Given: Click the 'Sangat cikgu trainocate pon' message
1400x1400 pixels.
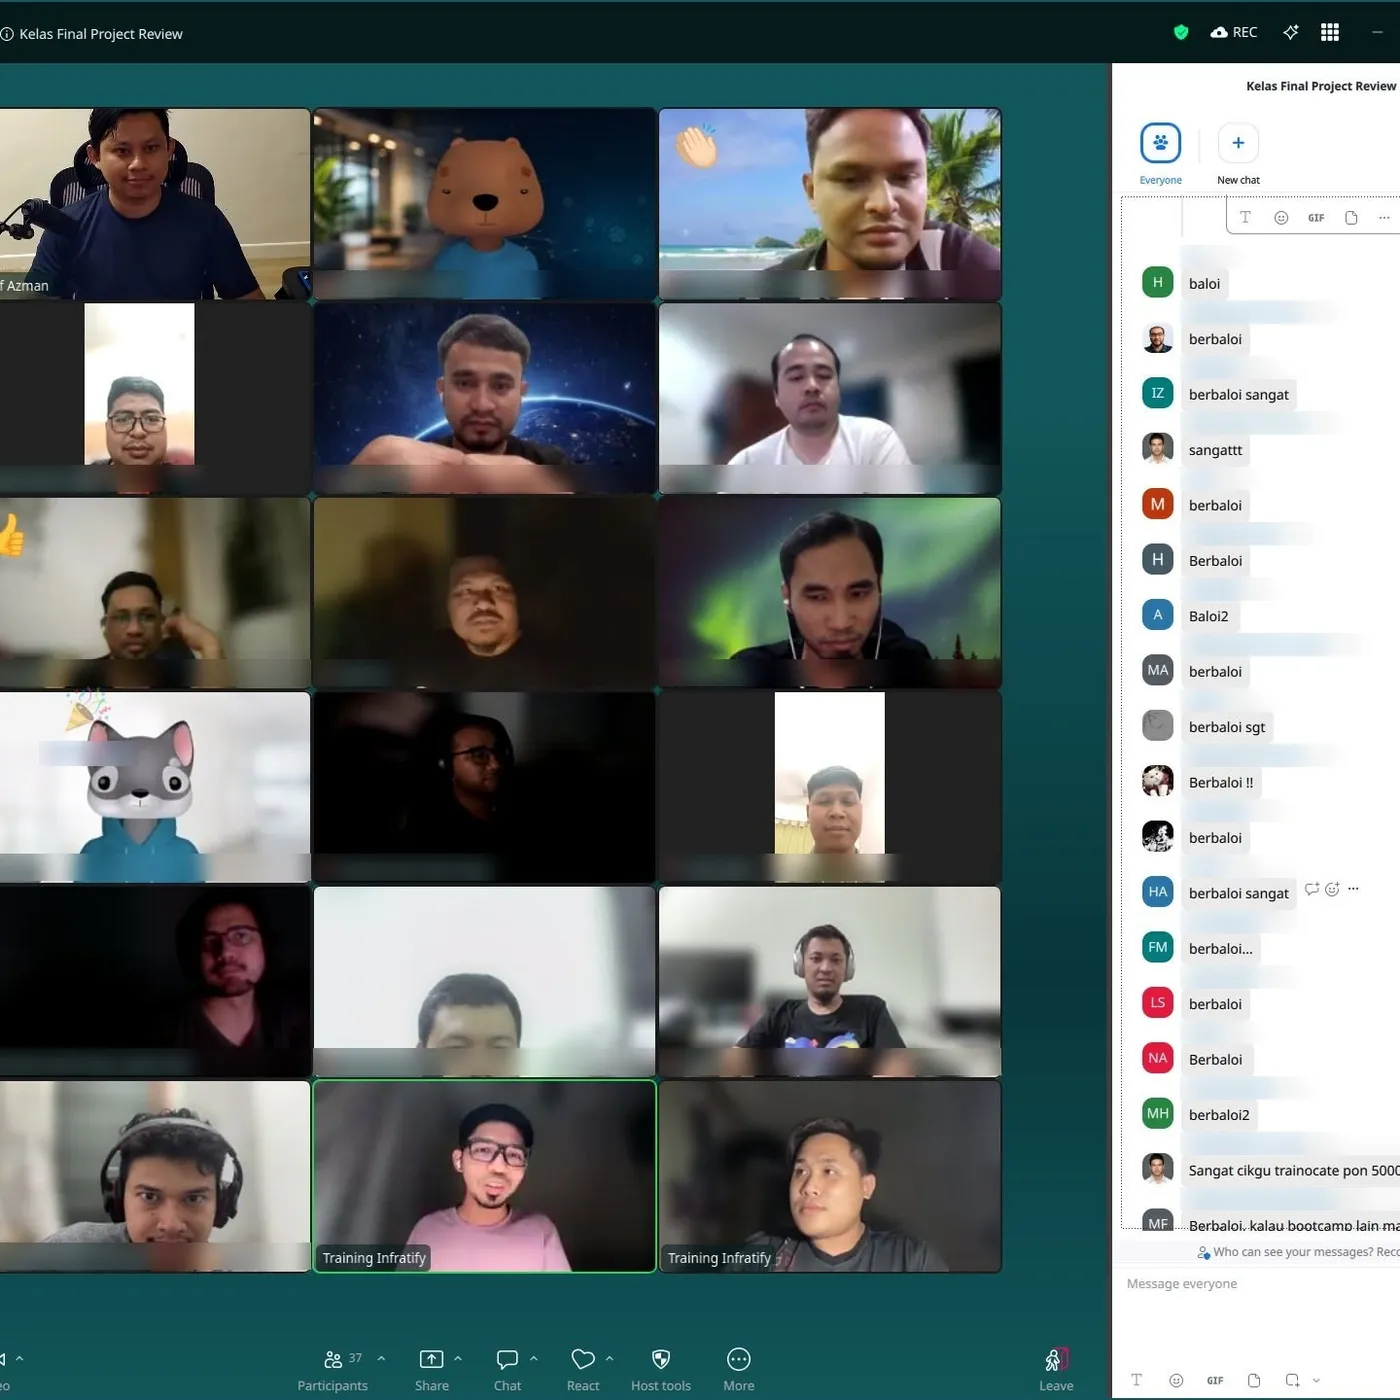Looking at the screenshot, I should click(x=1292, y=1170).
